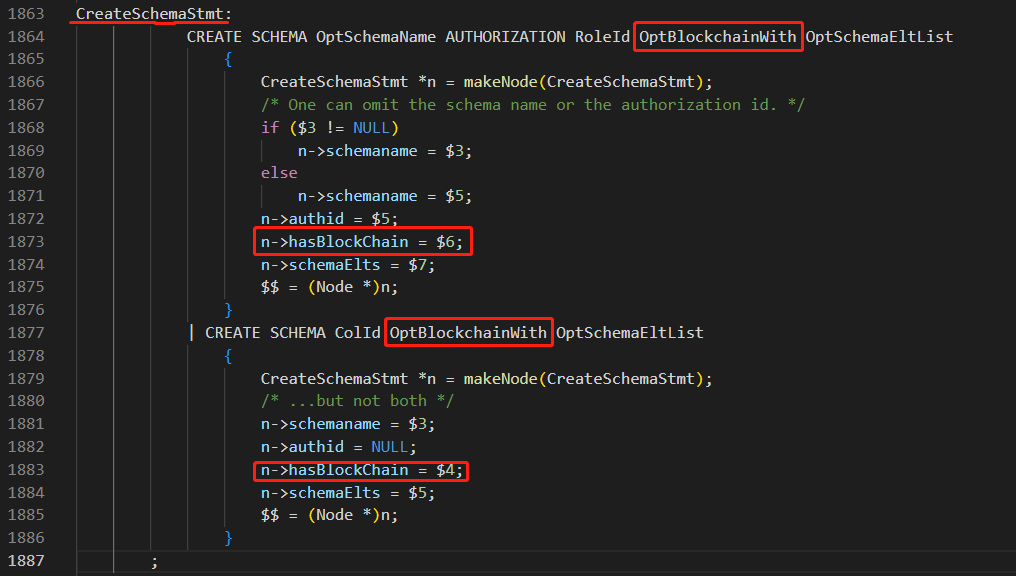
Task: Click line number 1883 in the gutter
Action: 26,470
